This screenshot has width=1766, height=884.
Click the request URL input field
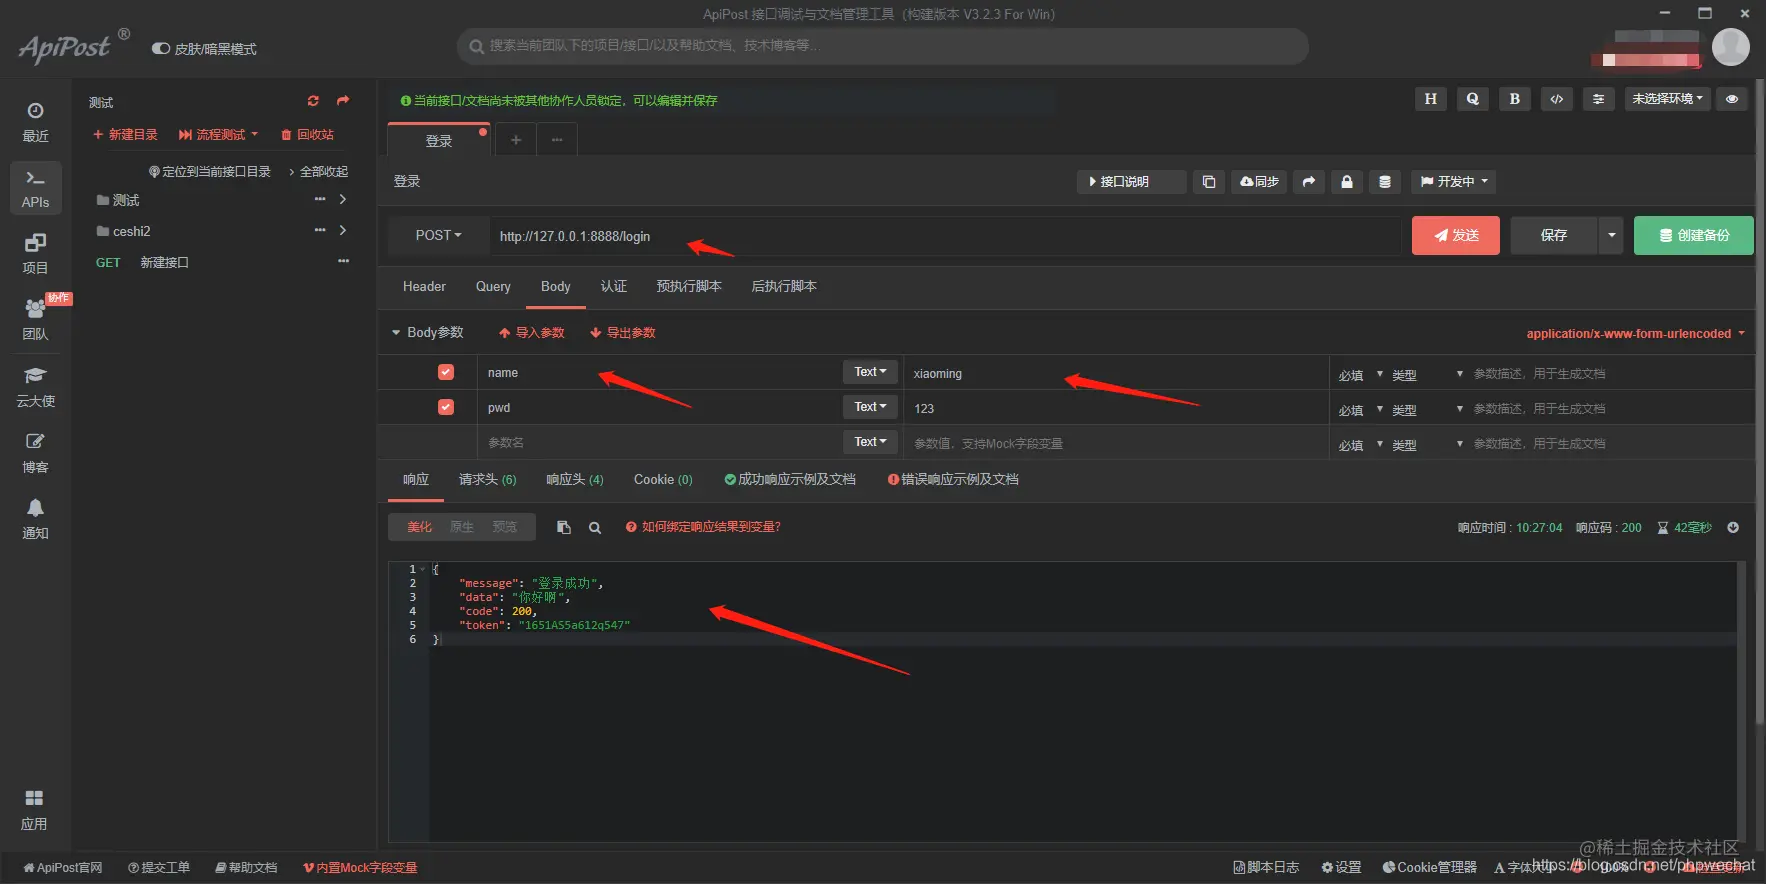click(945, 236)
